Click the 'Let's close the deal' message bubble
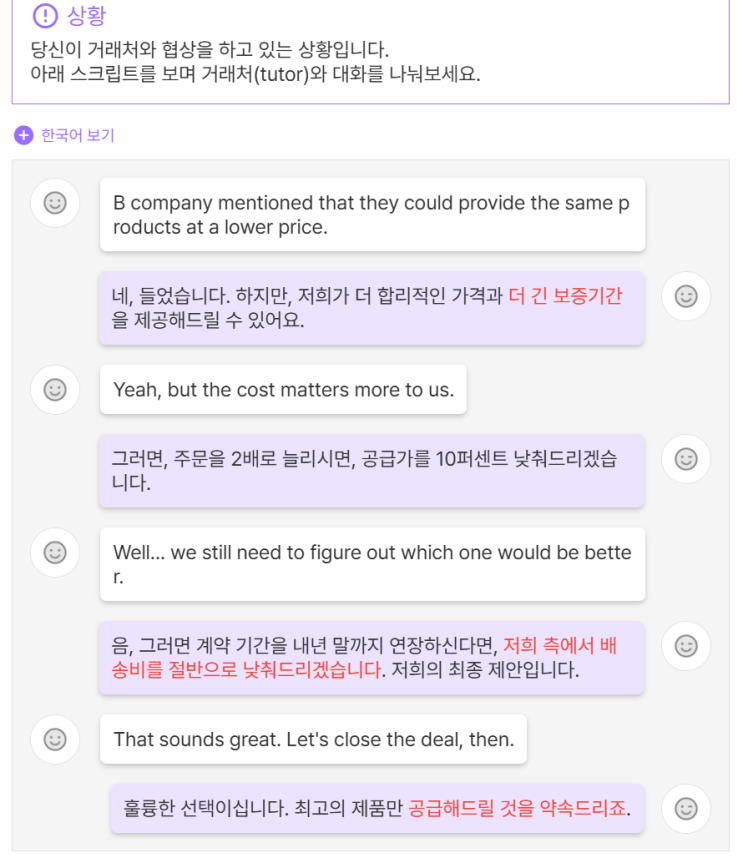This screenshot has width=743, height=858. [x=313, y=740]
